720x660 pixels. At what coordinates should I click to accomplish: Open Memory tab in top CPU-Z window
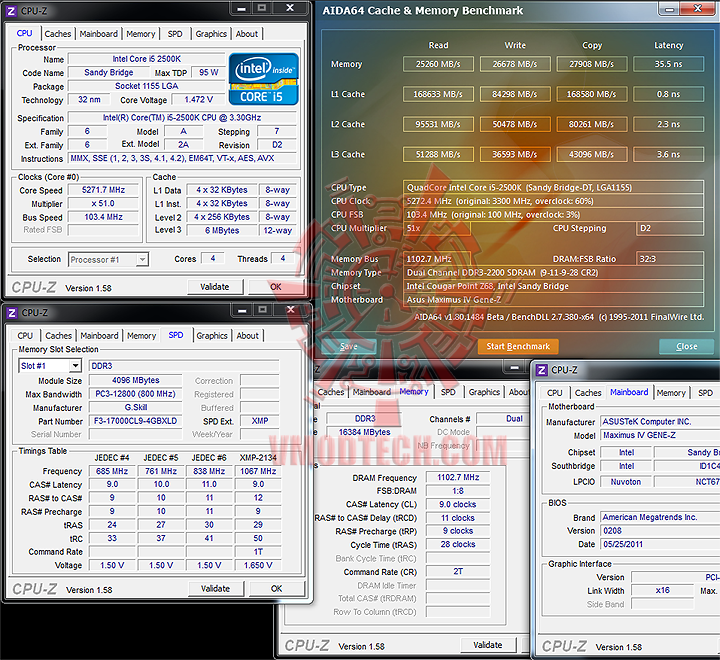(x=141, y=34)
